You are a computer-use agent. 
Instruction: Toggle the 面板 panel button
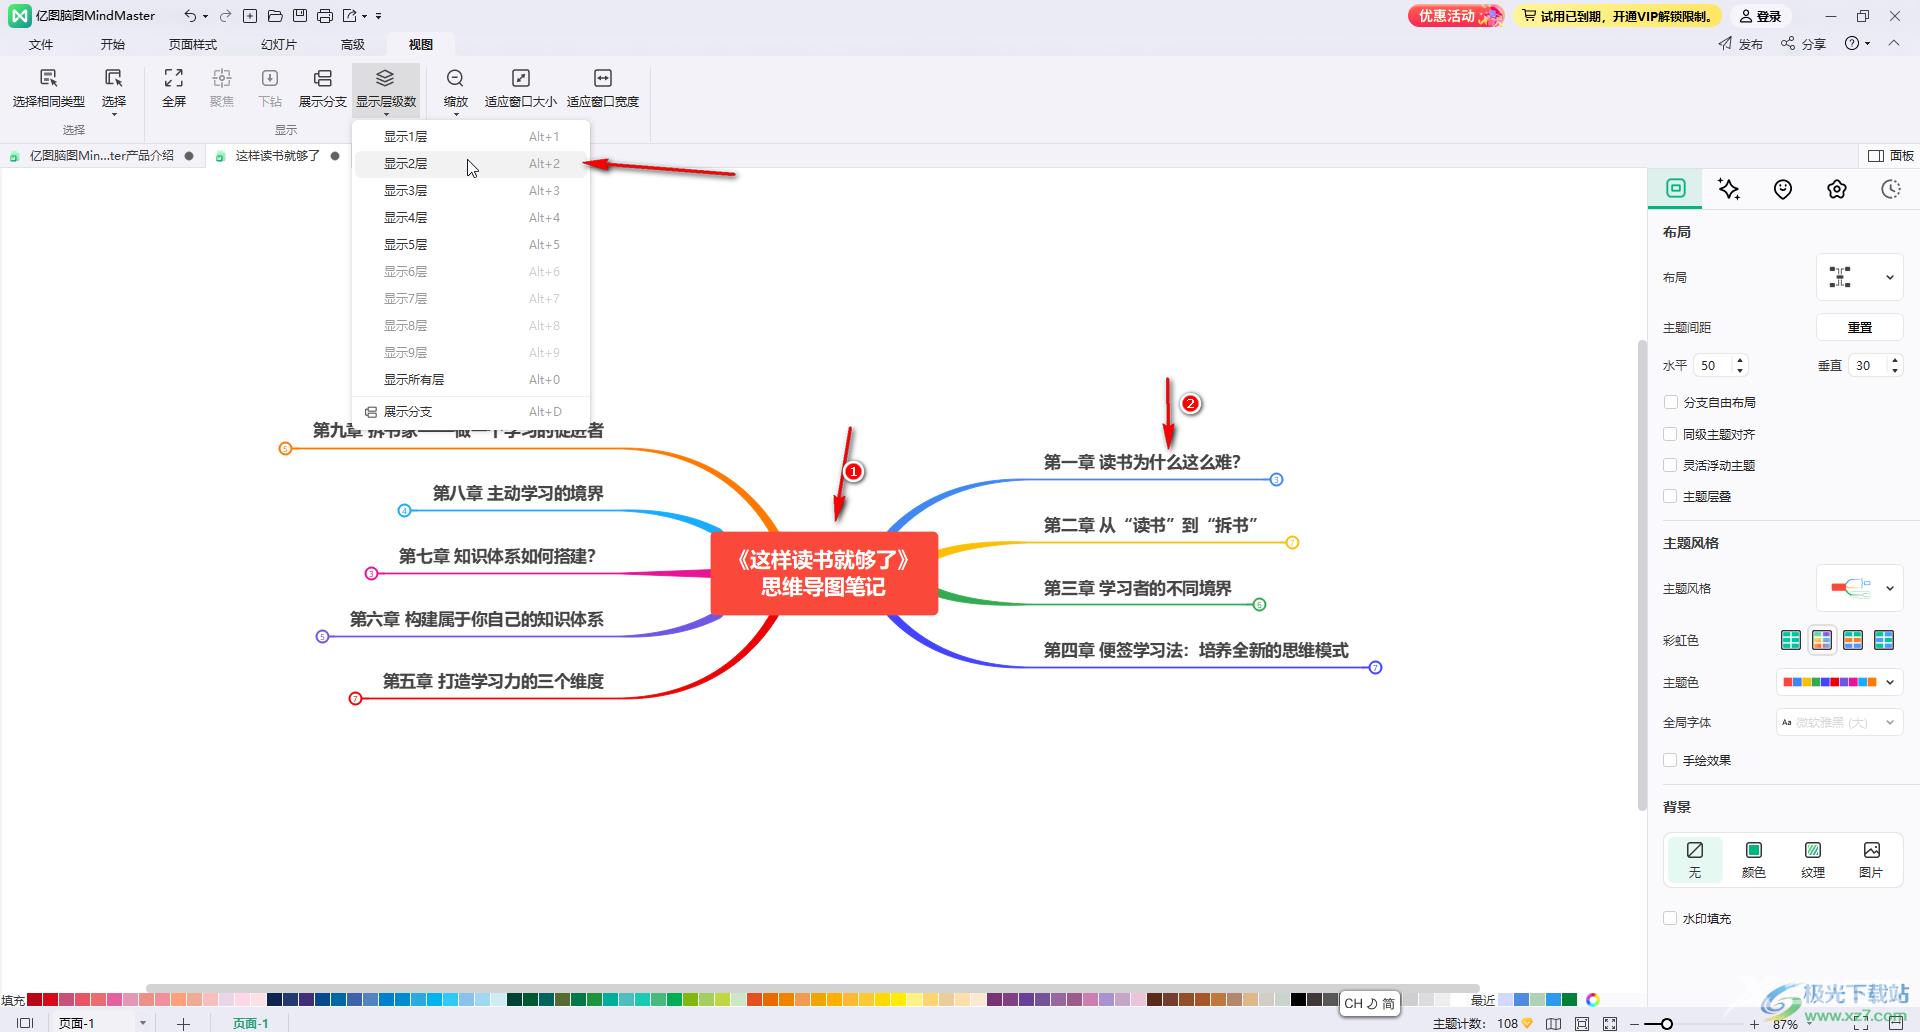[1891, 155]
